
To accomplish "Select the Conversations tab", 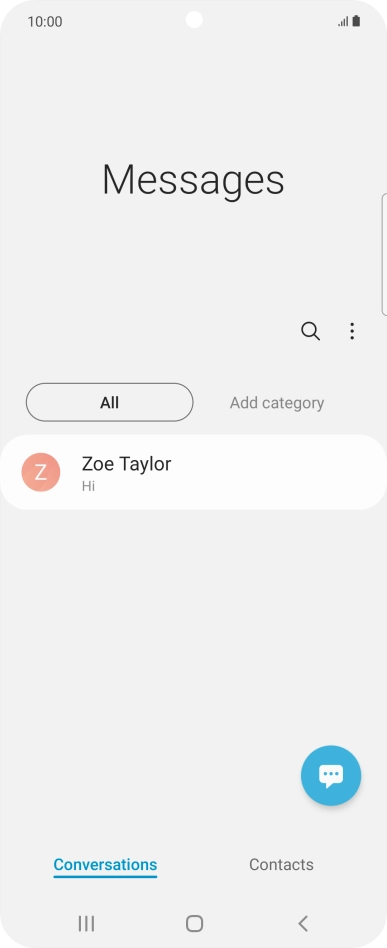I will pos(105,865).
